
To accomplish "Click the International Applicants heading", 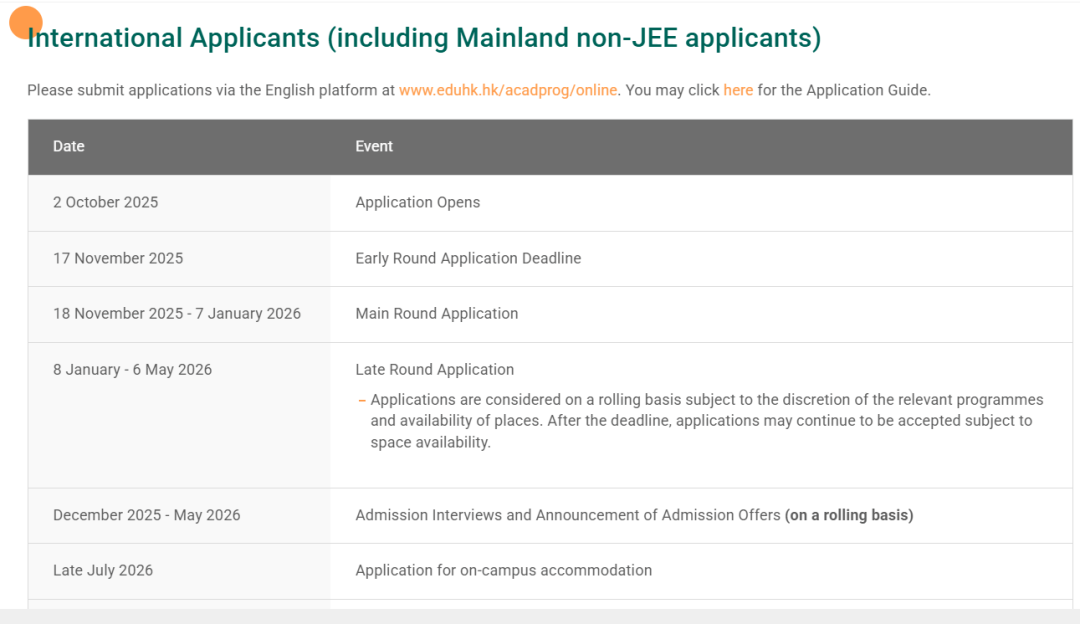I will click(x=424, y=38).
